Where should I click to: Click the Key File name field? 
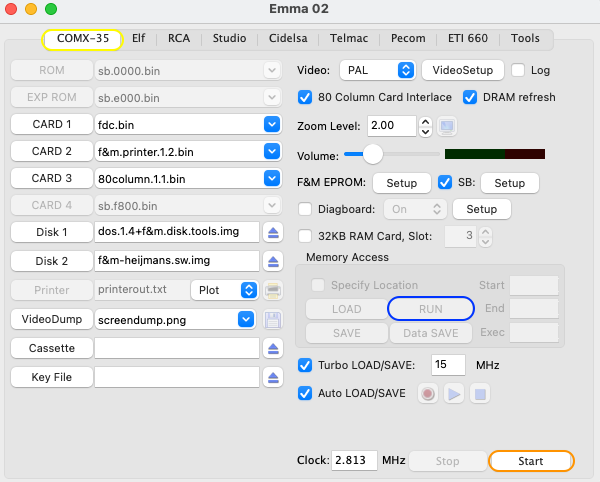177,377
